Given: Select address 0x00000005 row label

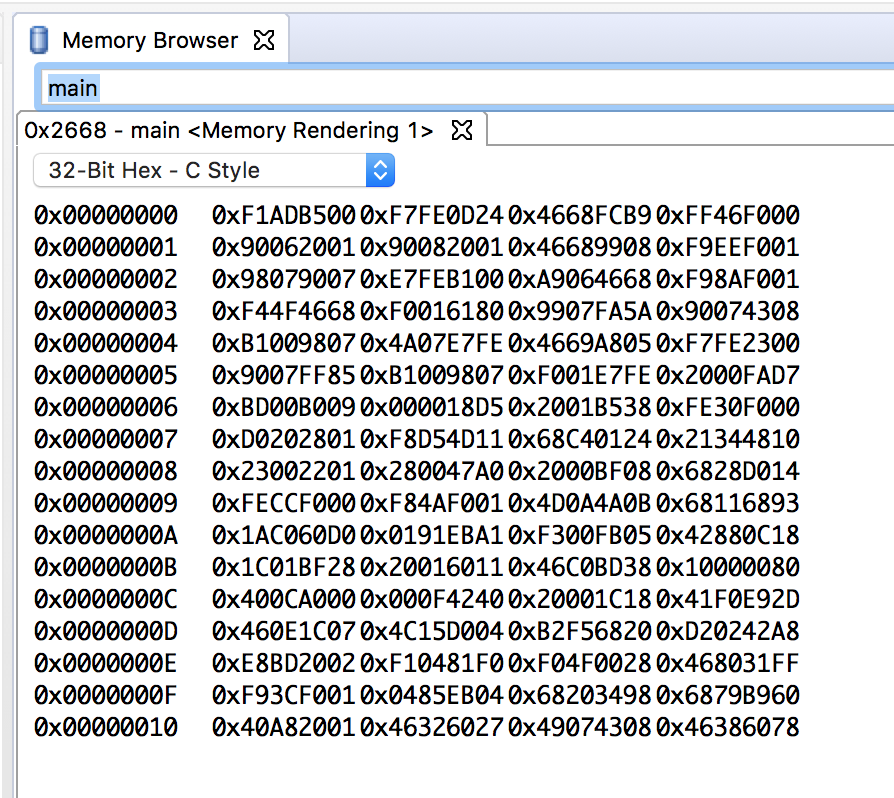Looking at the screenshot, I should 106,375.
